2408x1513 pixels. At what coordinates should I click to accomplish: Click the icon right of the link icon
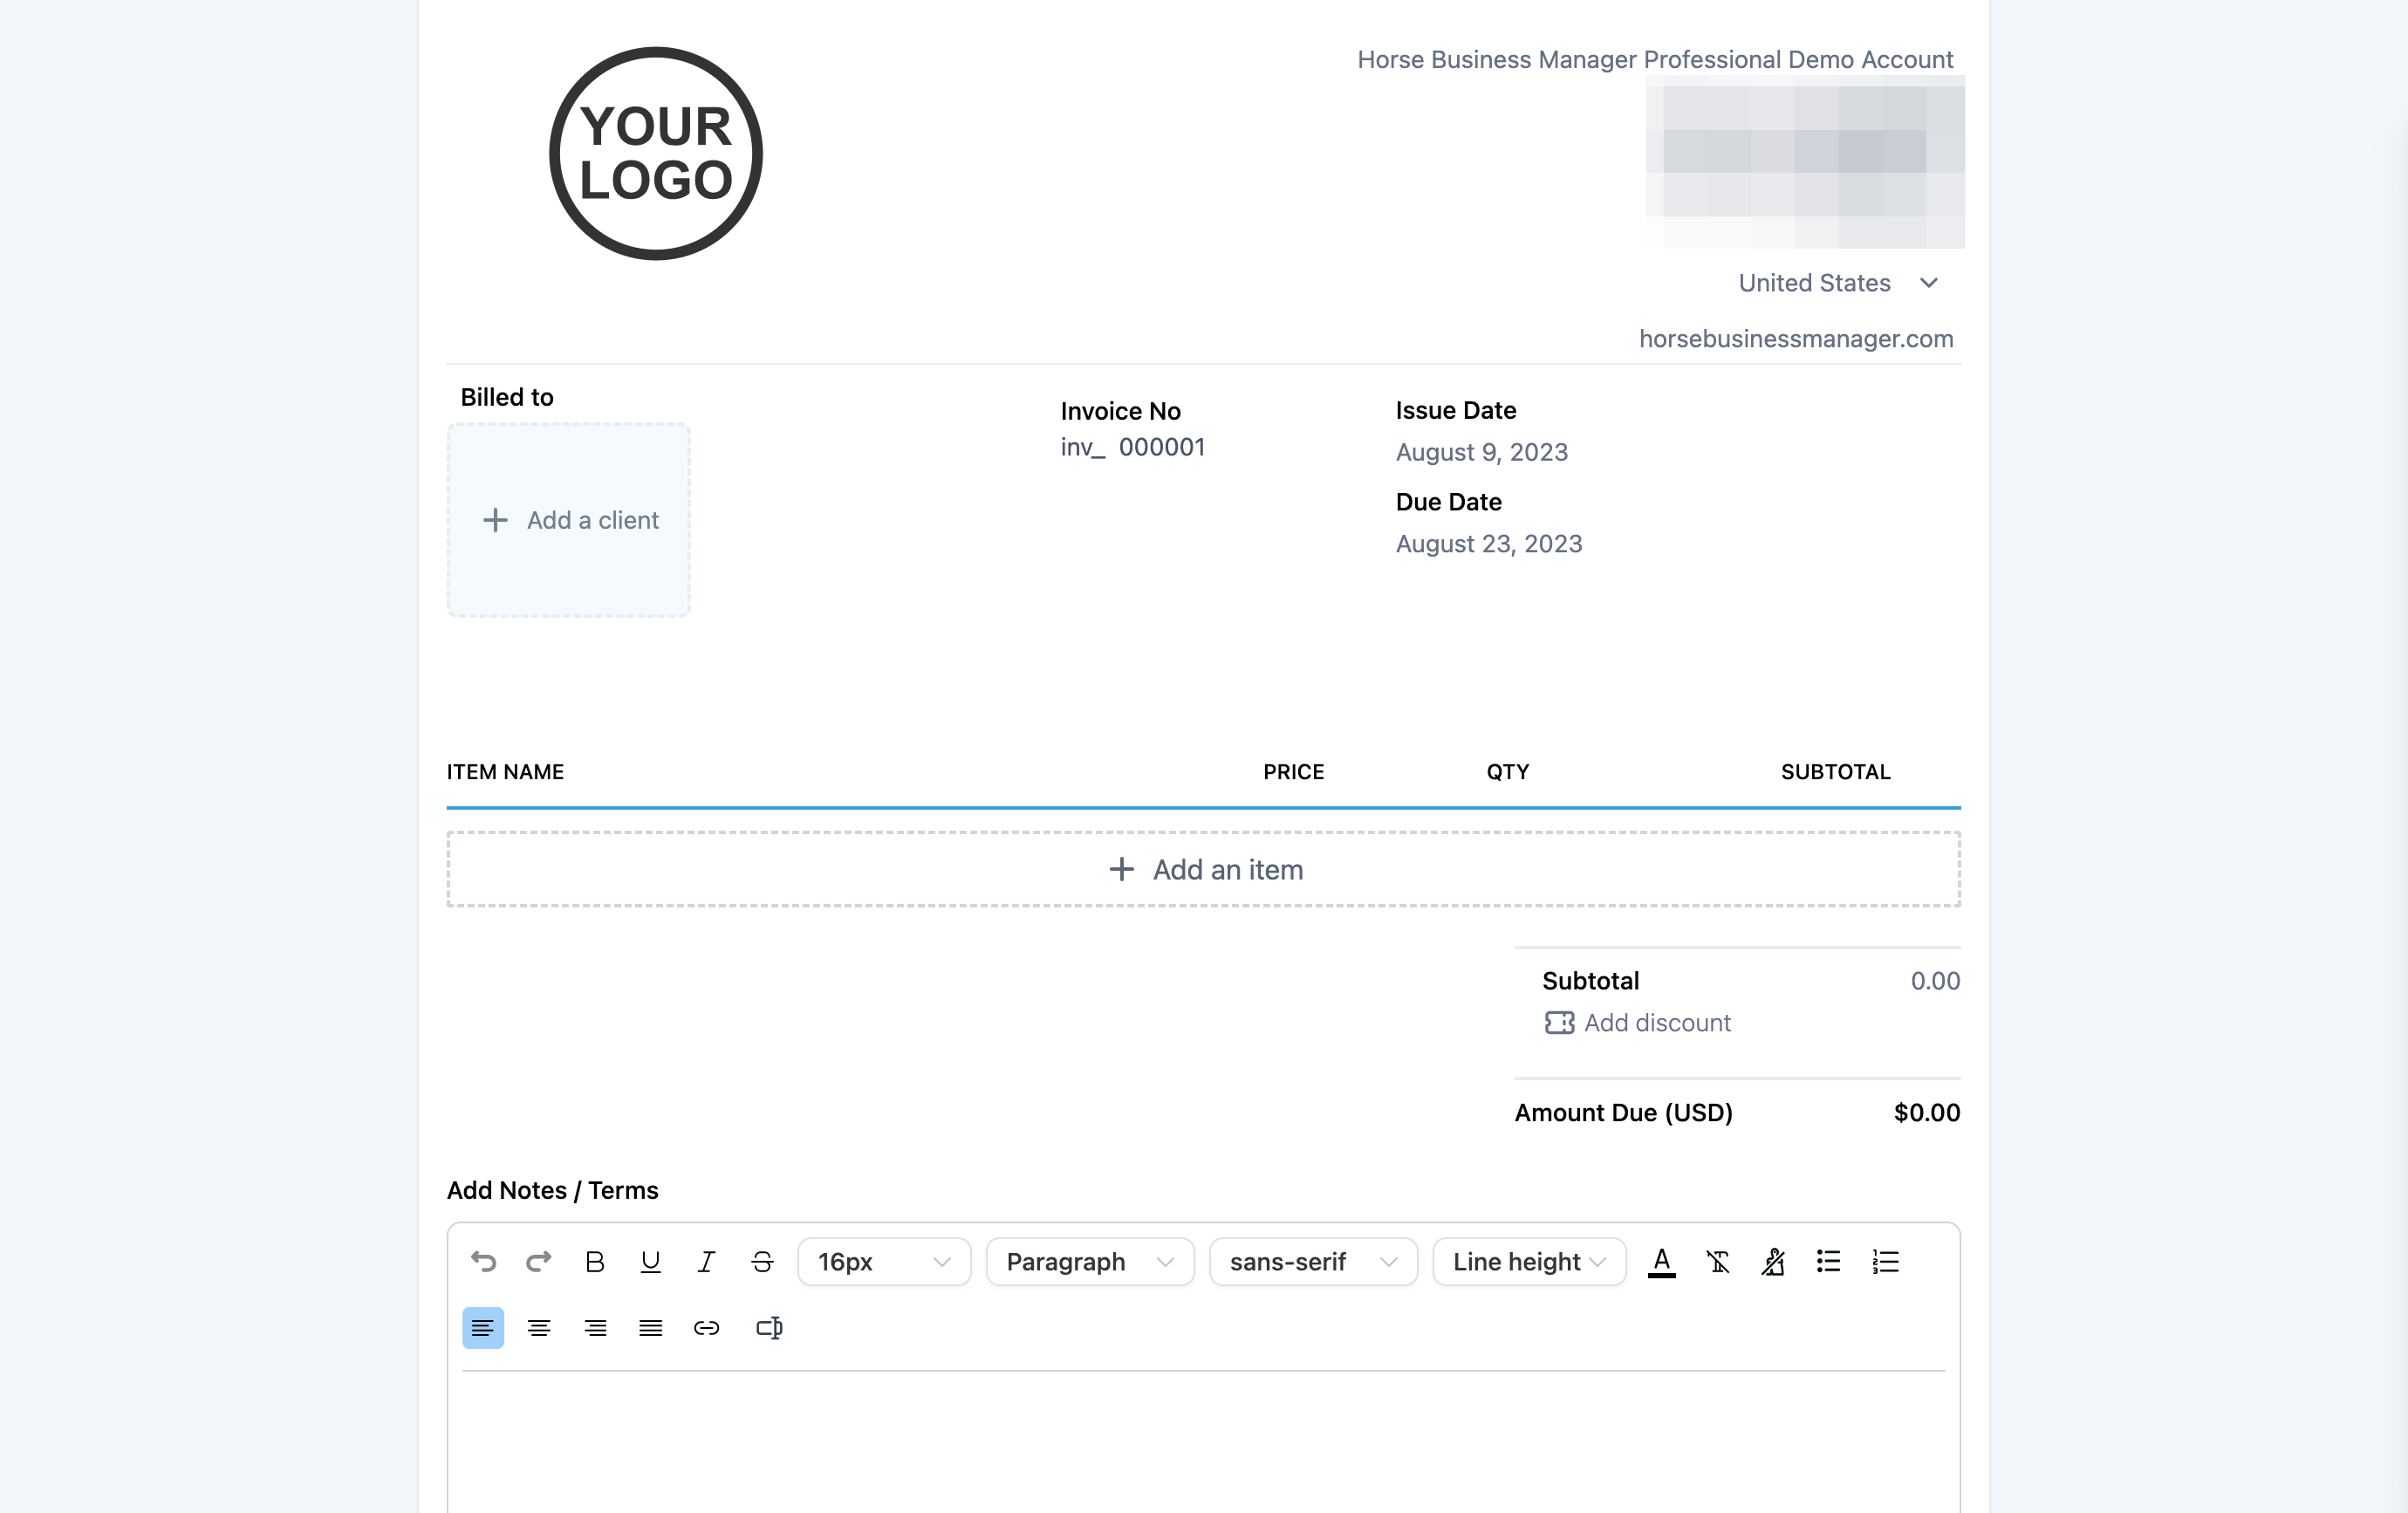769,1328
